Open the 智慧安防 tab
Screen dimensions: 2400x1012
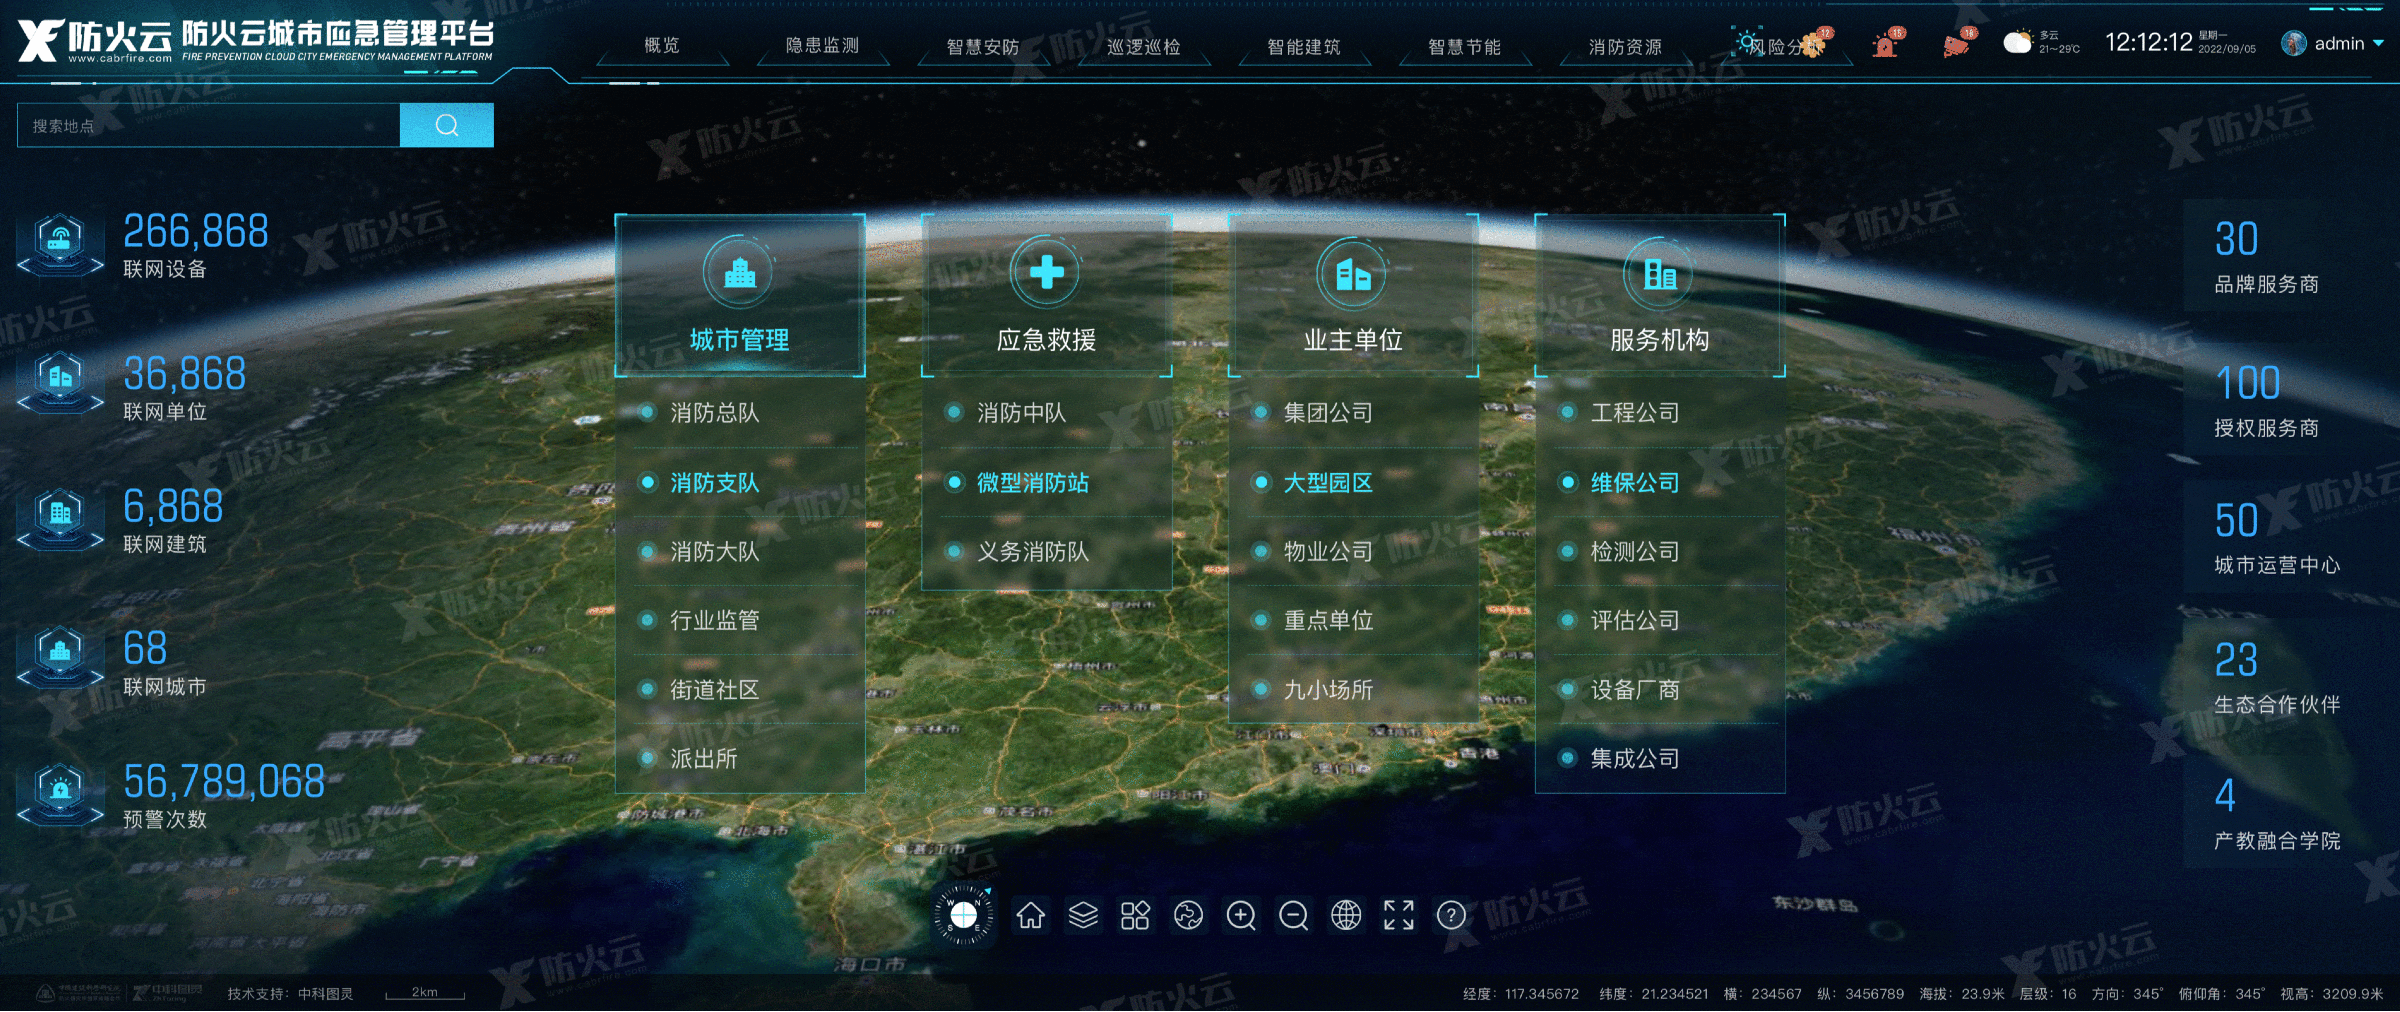pyautogui.click(x=983, y=47)
